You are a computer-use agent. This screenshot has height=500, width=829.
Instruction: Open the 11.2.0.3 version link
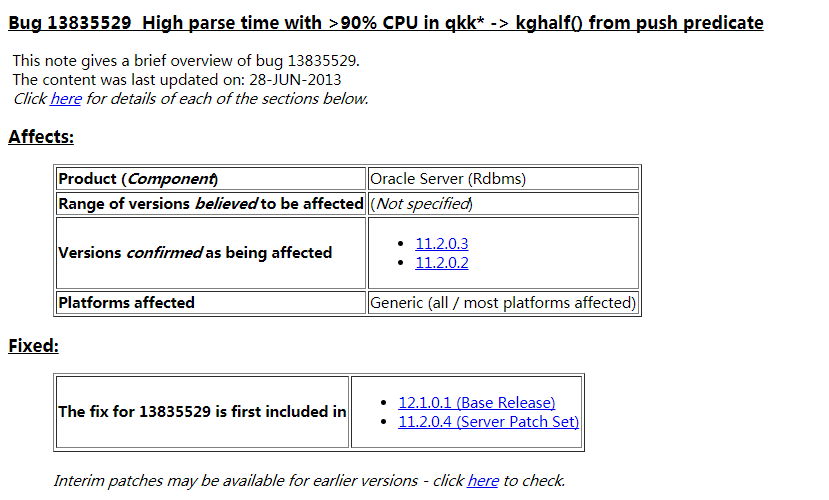pyautogui.click(x=442, y=243)
